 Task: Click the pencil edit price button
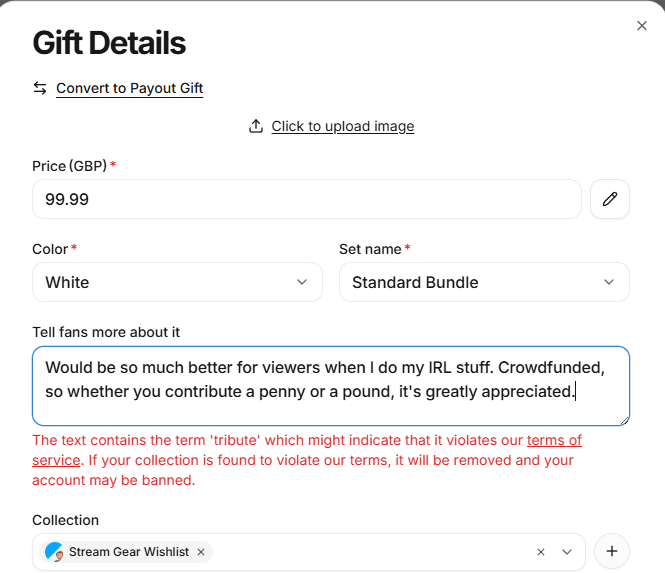(x=609, y=199)
